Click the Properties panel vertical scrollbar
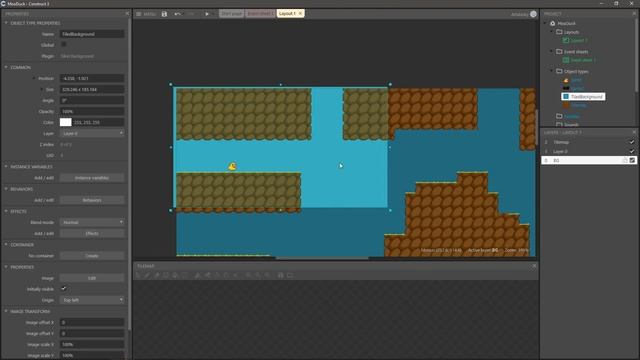 click(129, 173)
